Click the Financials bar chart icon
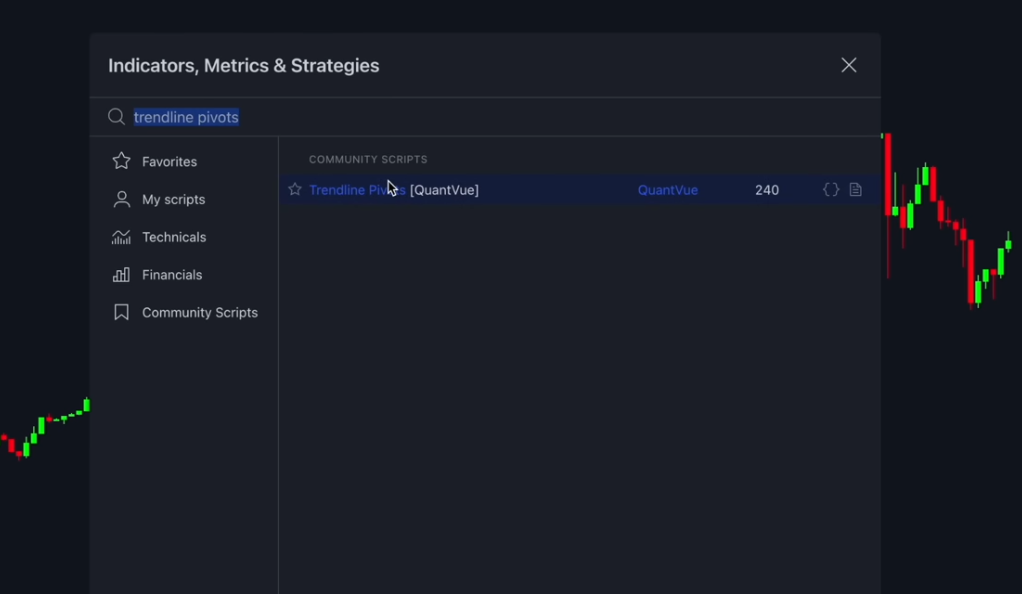 (x=121, y=275)
